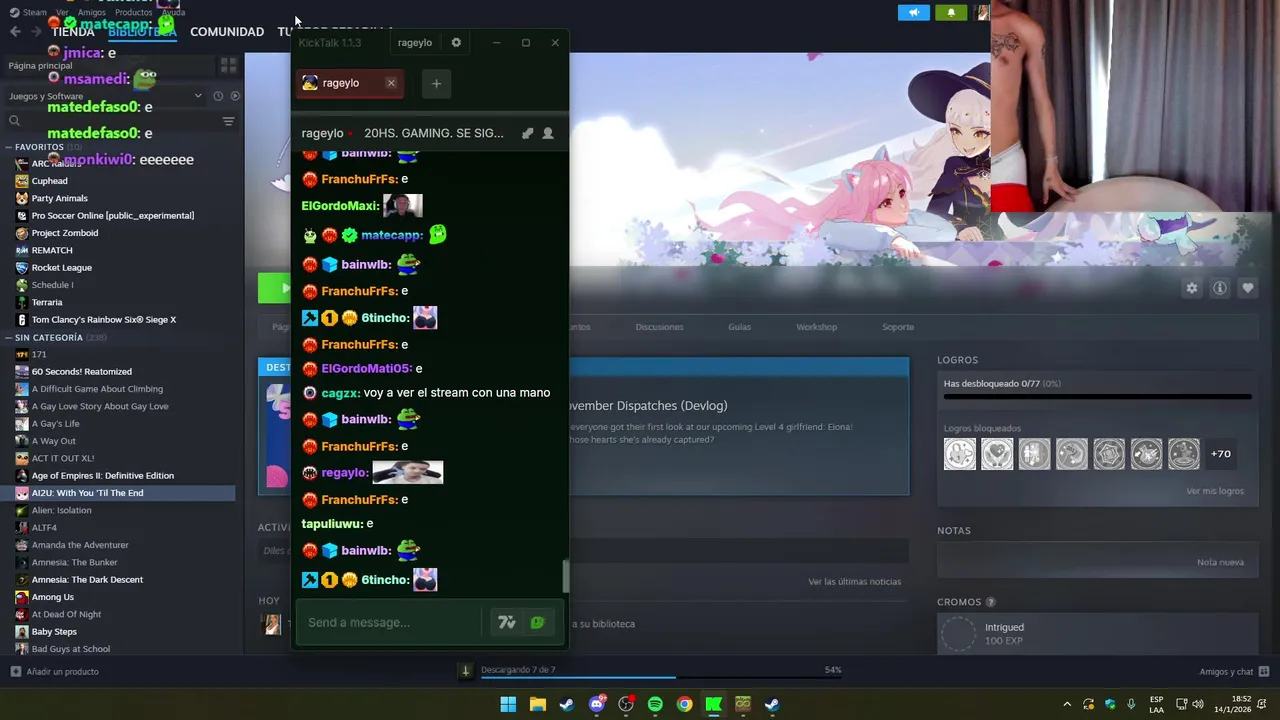Screen dimensions: 1280x720
Task: Open the 'Juegos y Software' filter dropdown
Action: (x=105, y=96)
